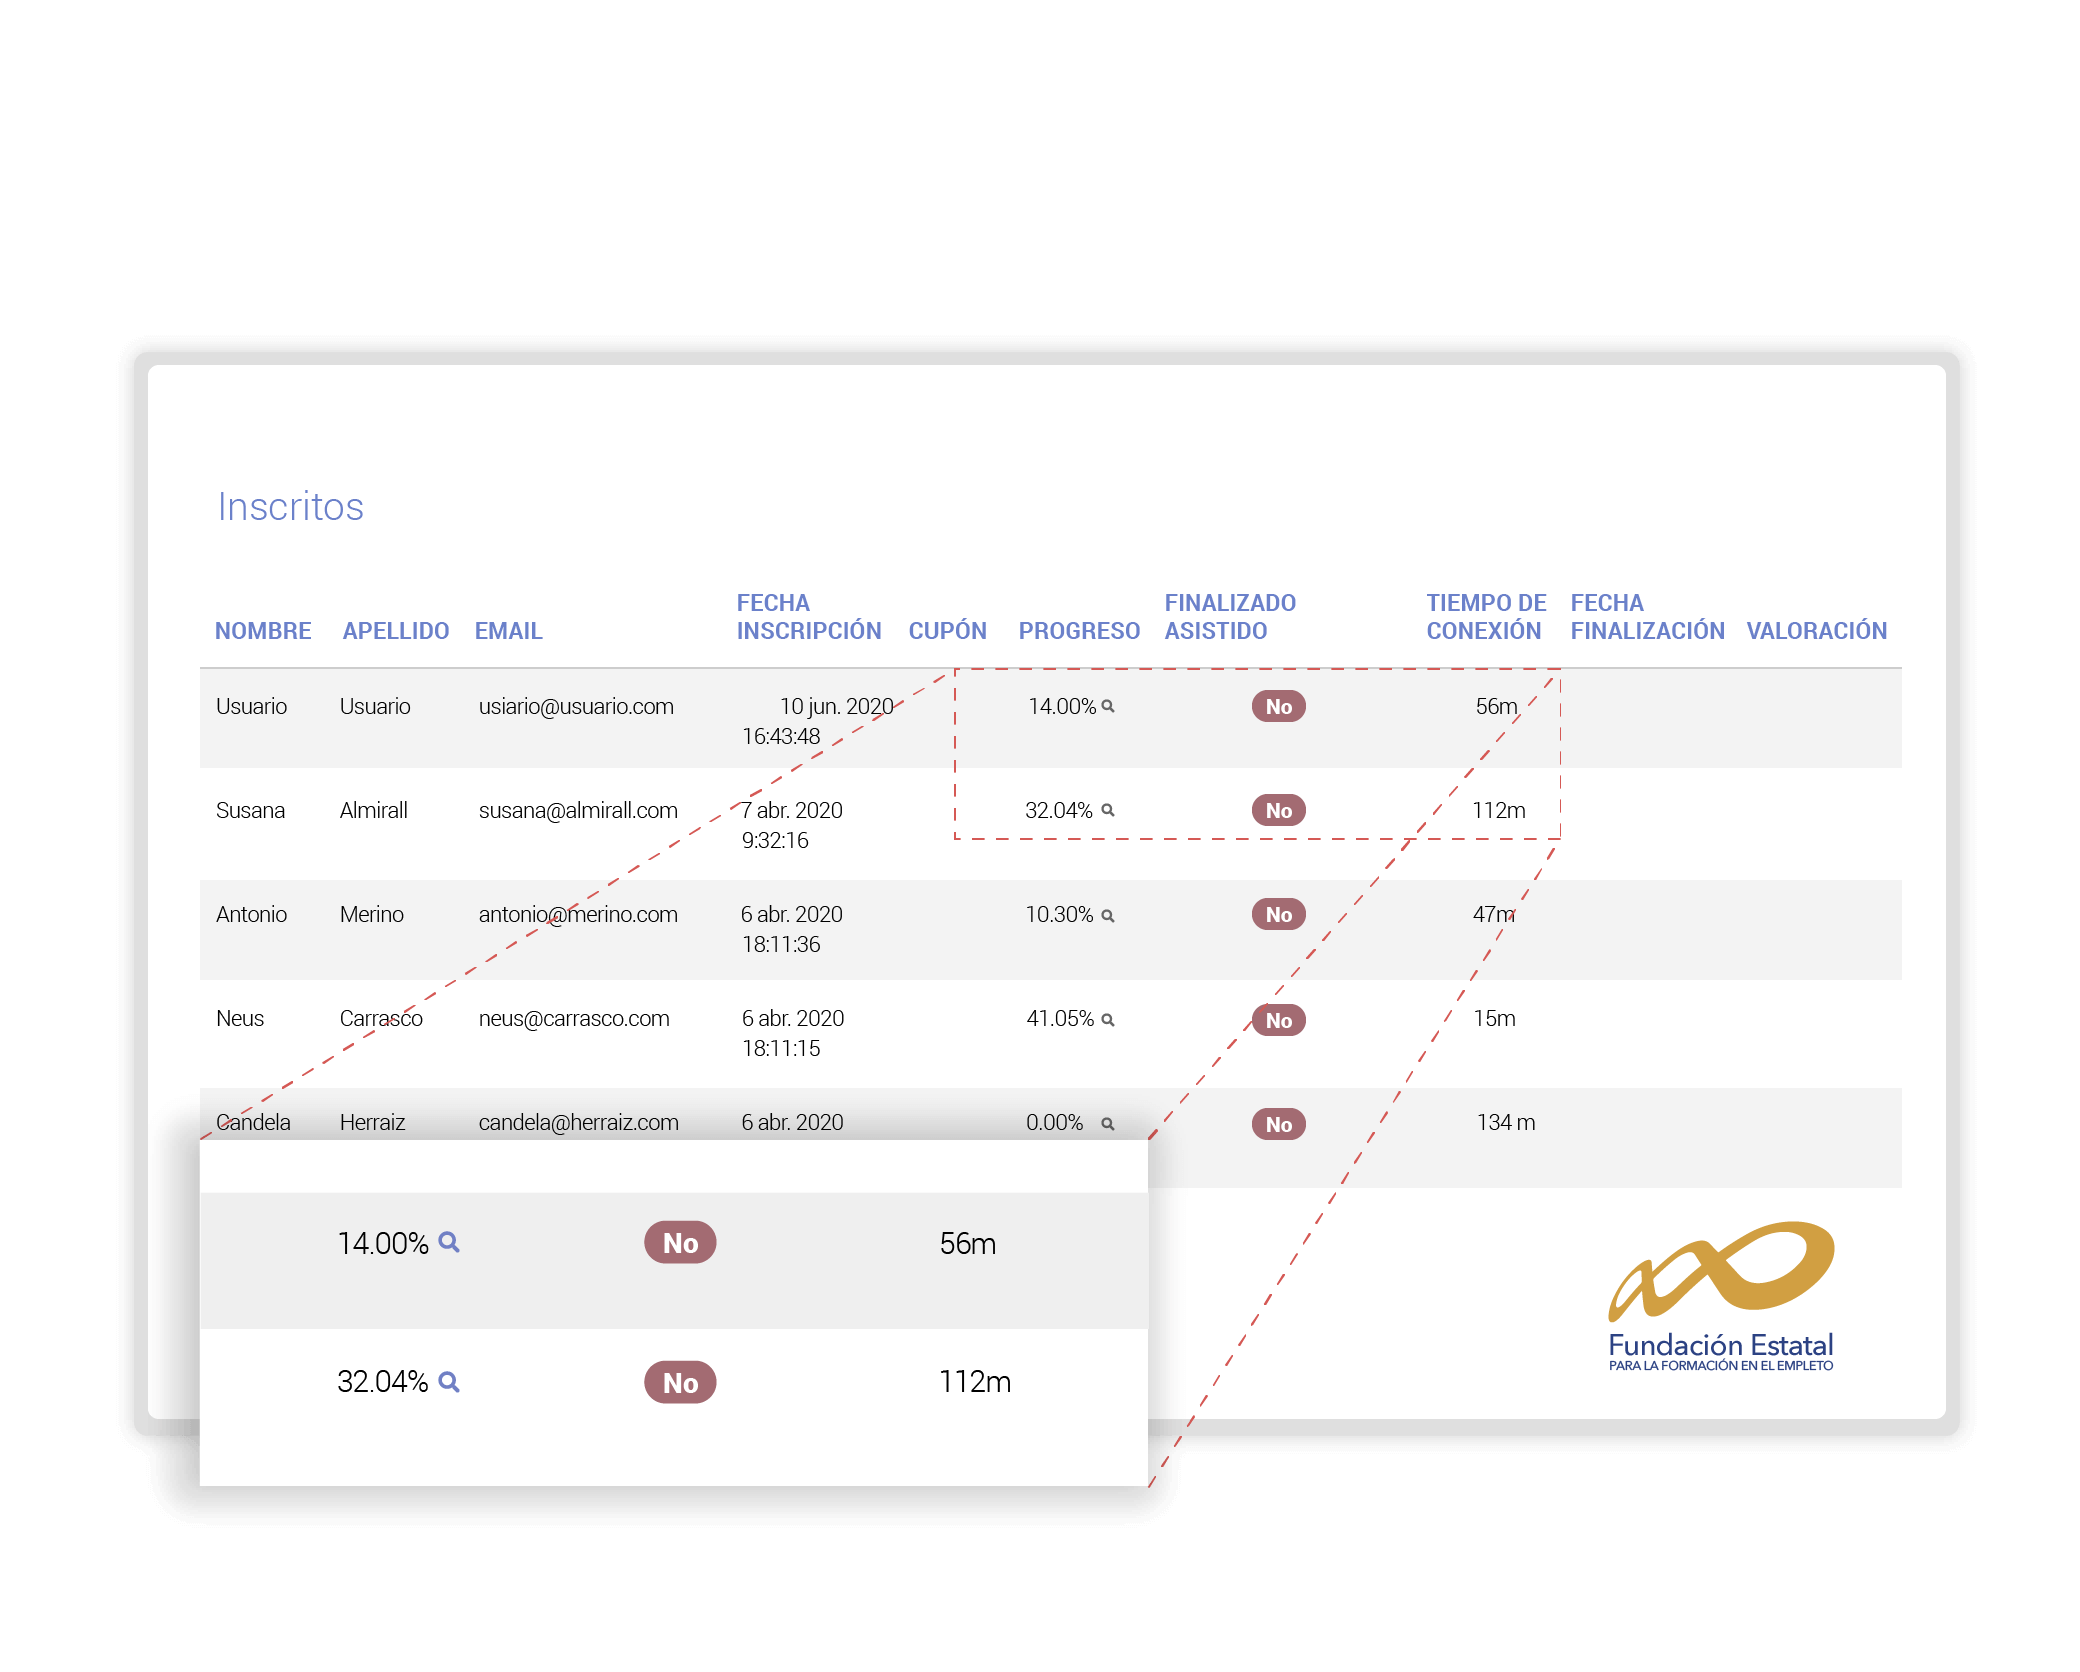
Task: Select email antonio@merino.com
Action: tap(578, 914)
